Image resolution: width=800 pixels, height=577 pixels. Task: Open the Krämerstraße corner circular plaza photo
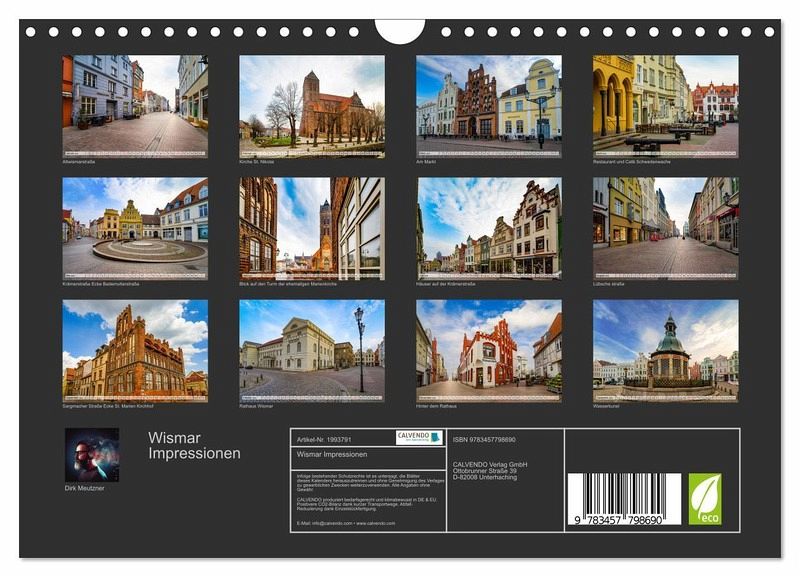point(135,229)
